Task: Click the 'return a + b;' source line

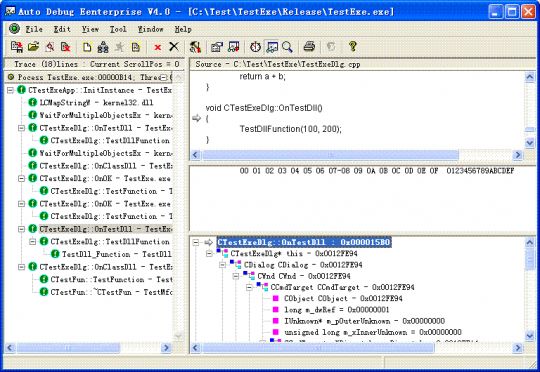Action: (262, 76)
